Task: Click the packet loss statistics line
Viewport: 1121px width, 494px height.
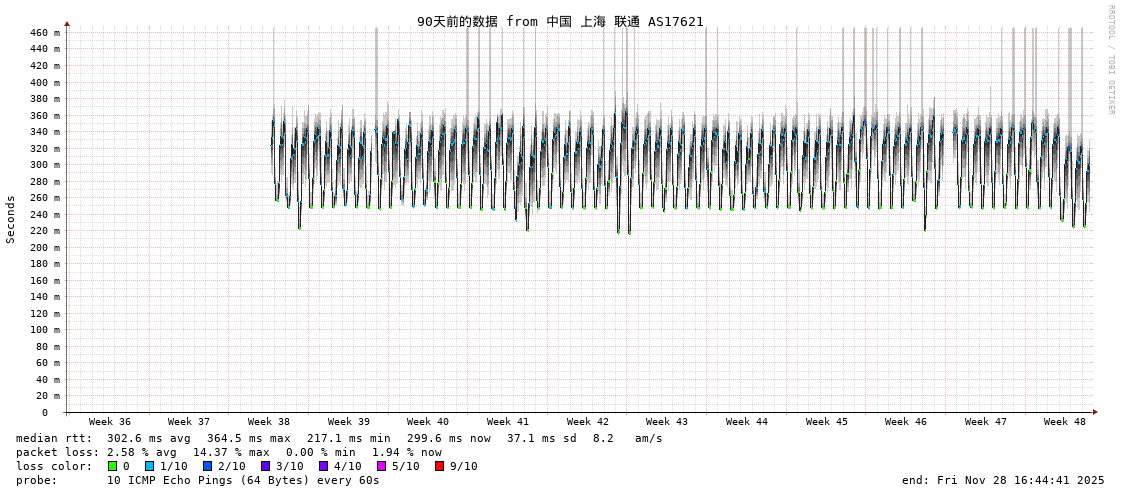Action: pos(229,452)
